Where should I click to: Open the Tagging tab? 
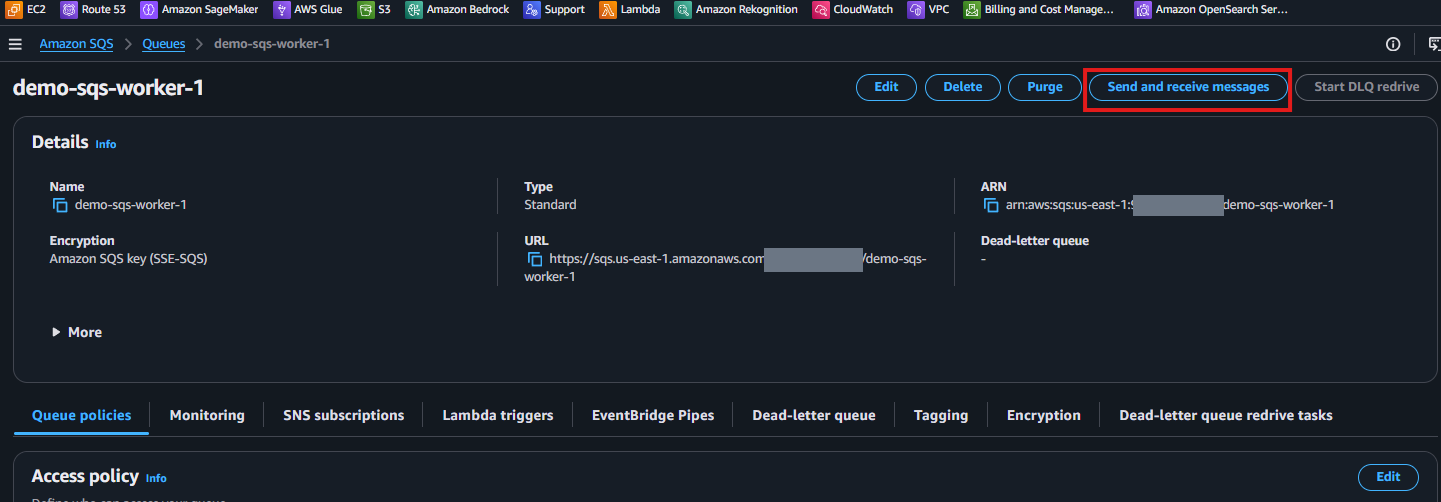pos(941,415)
